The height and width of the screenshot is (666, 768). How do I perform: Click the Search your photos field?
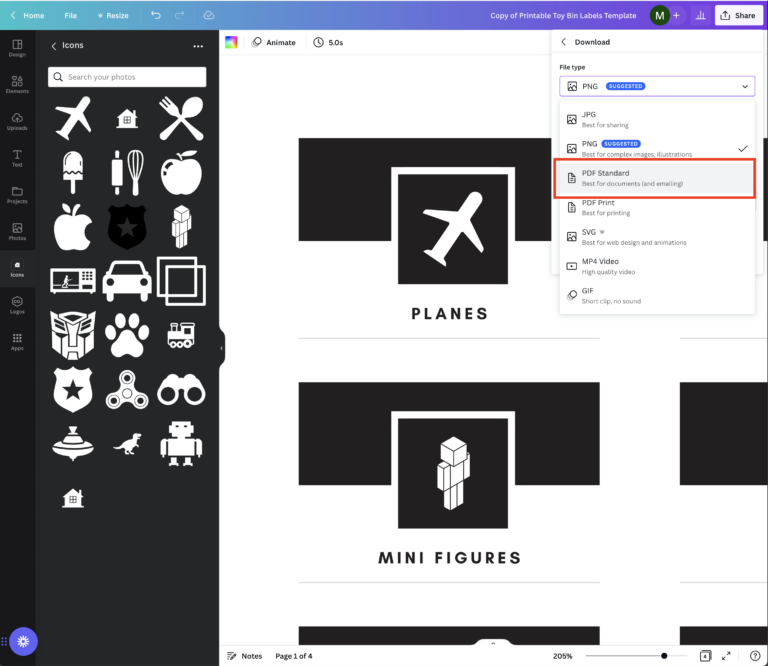pos(127,77)
